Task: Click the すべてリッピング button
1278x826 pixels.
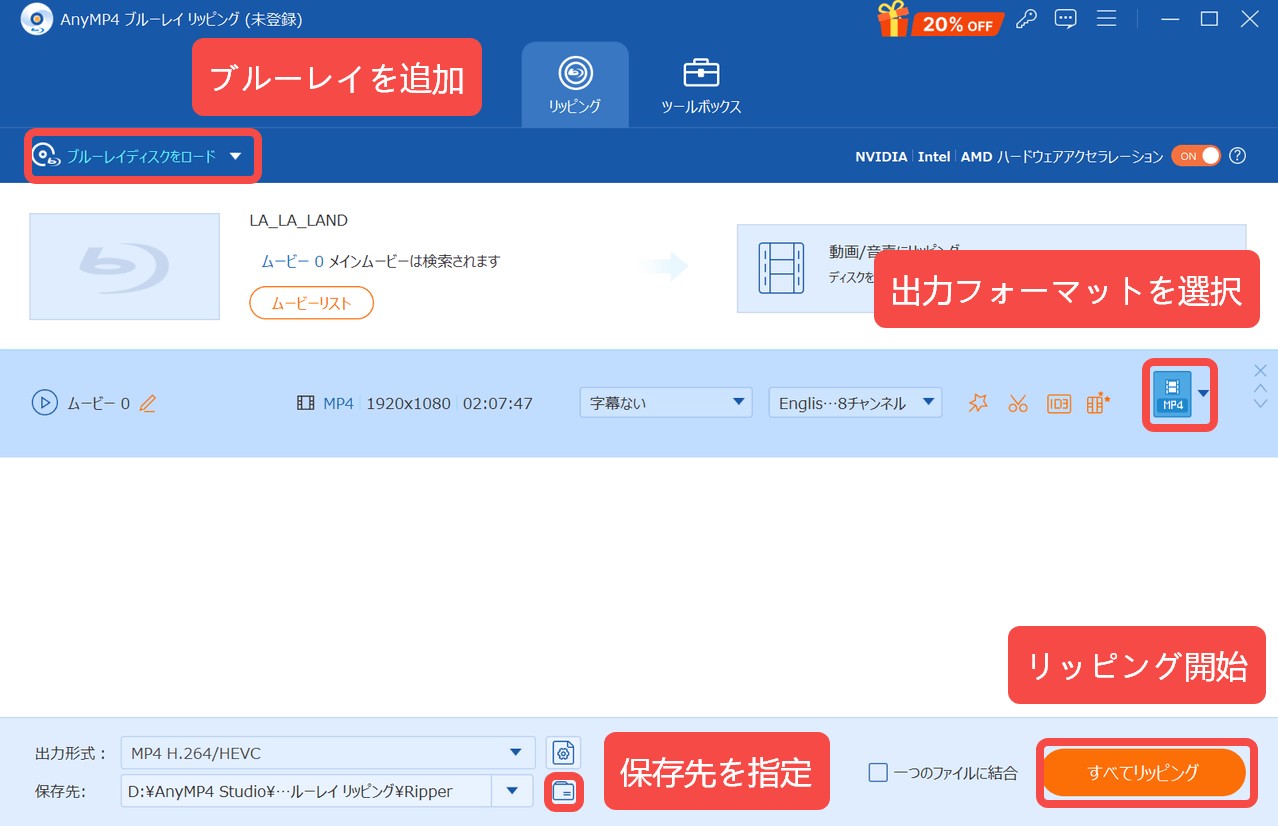Action: [1143, 772]
